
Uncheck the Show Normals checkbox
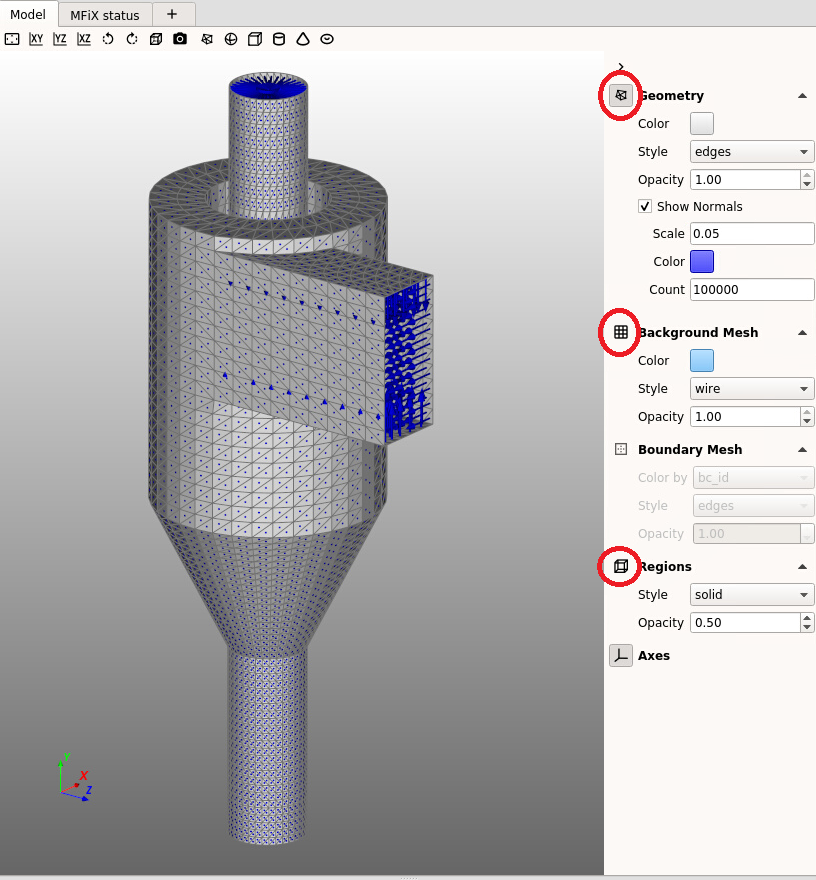point(645,206)
